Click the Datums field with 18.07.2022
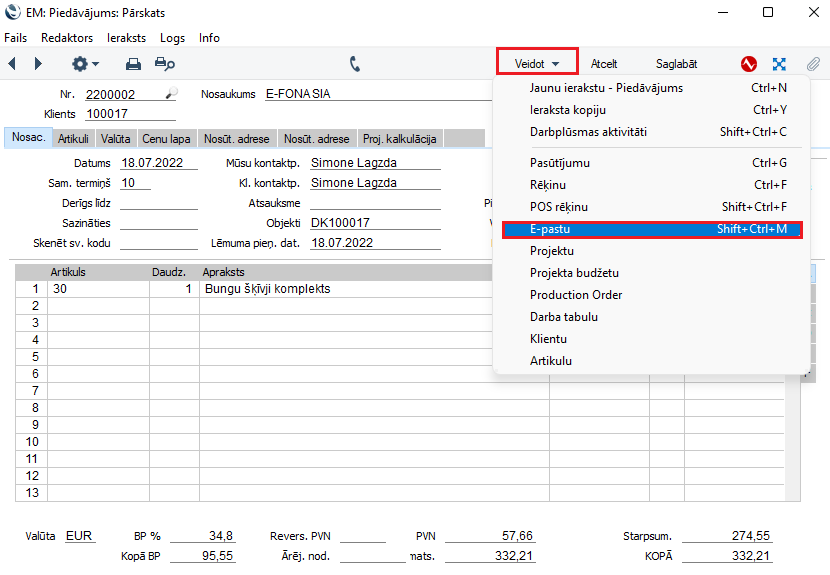Viewport: 830px width, 575px height. (158, 163)
